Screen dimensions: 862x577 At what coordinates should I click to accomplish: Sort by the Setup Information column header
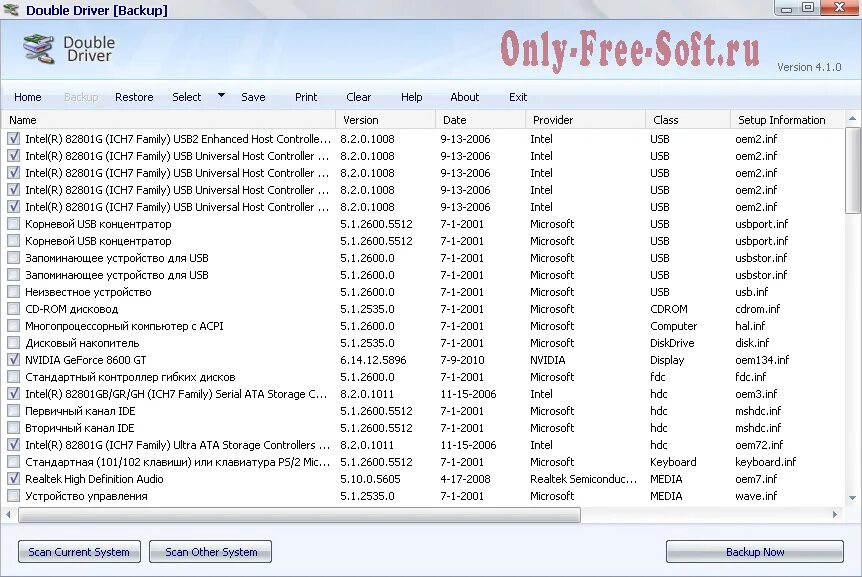[x=787, y=120]
